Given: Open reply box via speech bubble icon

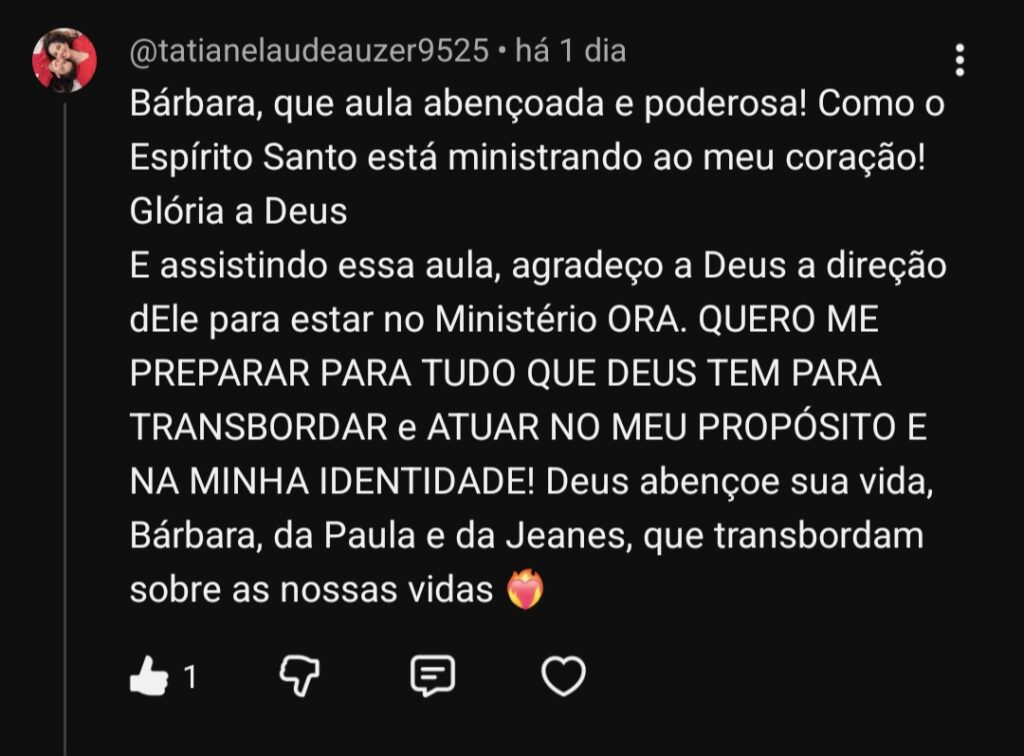Looking at the screenshot, I should point(432,676).
